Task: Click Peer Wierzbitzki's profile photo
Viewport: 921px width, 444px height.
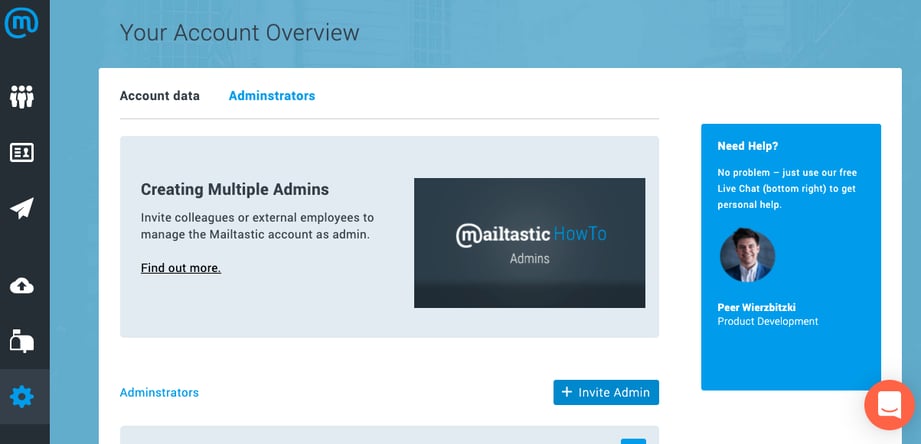Action: [x=747, y=256]
